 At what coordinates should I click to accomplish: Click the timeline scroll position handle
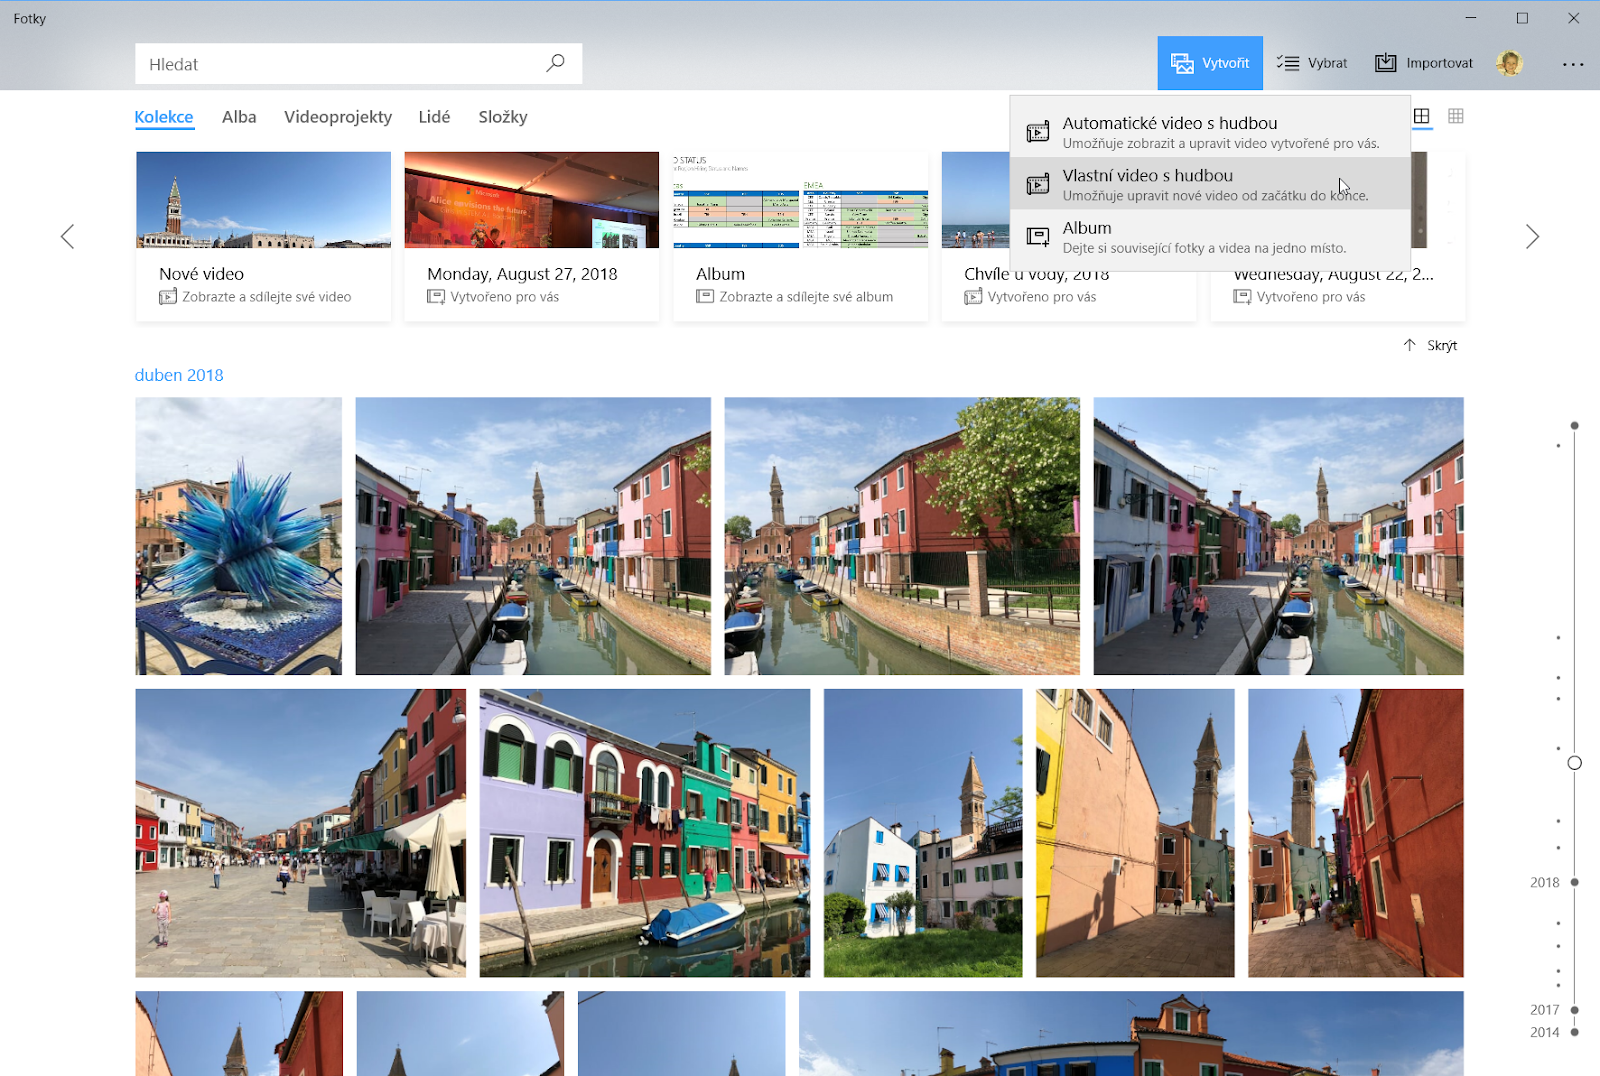pyautogui.click(x=1574, y=763)
